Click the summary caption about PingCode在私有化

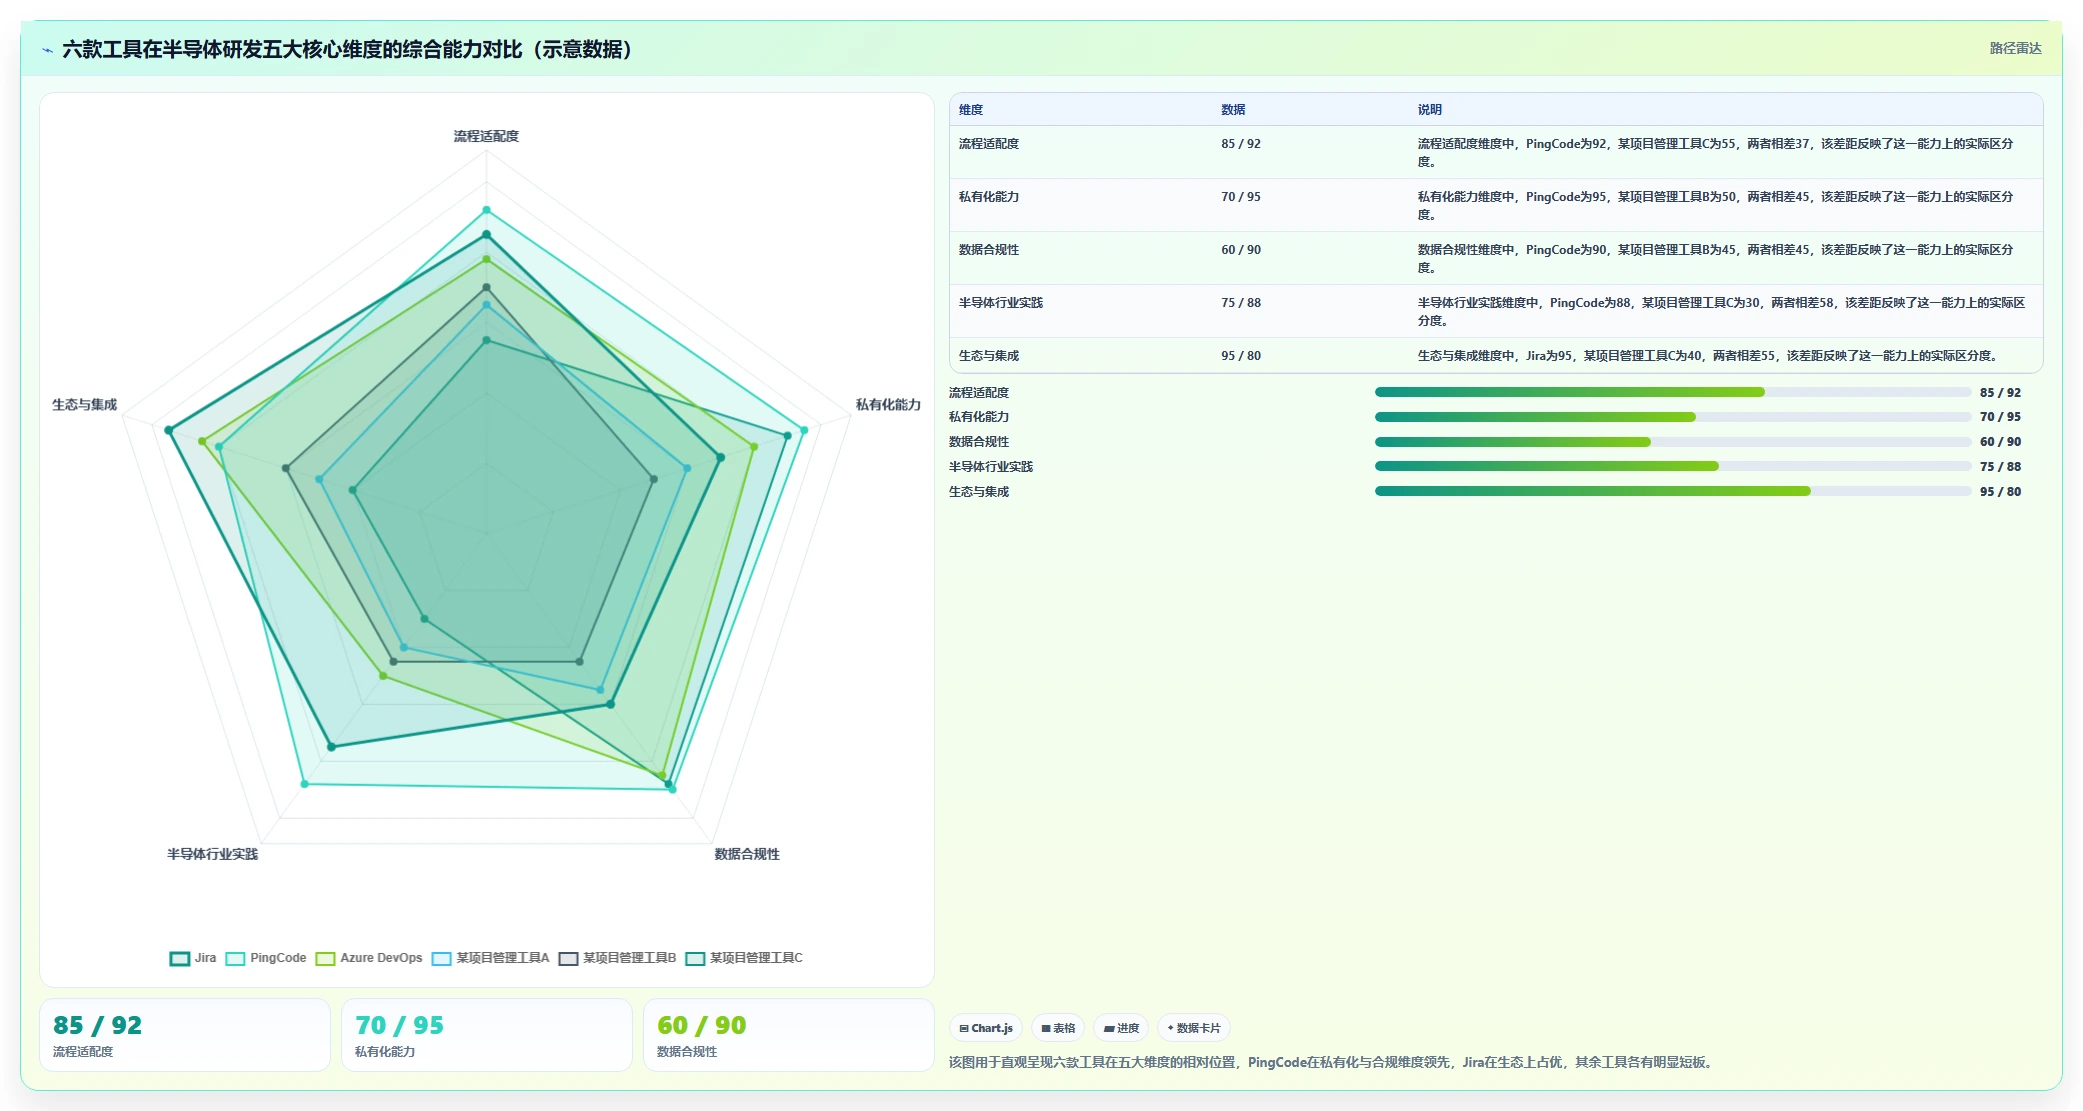(1333, 1062)
